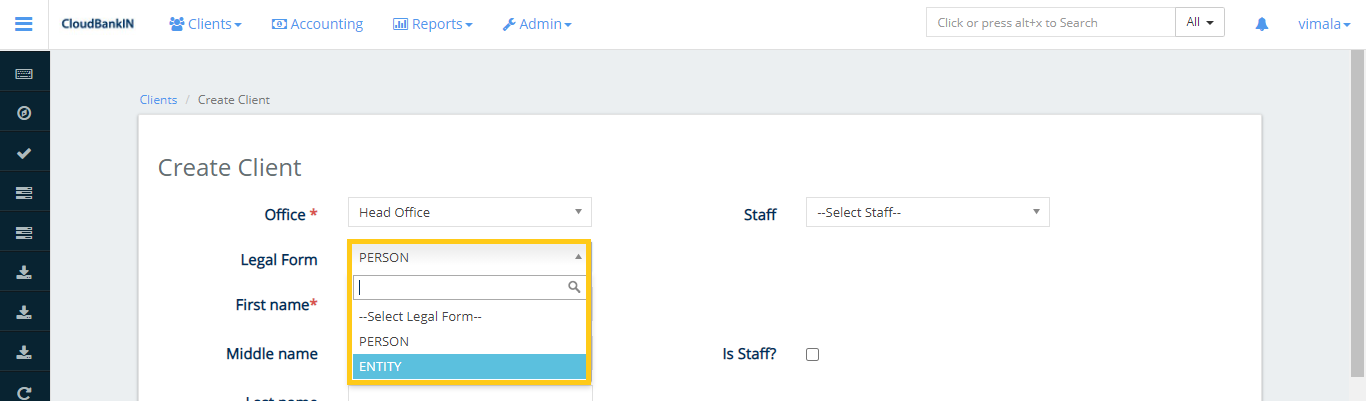The image size is (1366, 401).
Task: Open the All search filter dropdown
Action: pos(1199,23)
